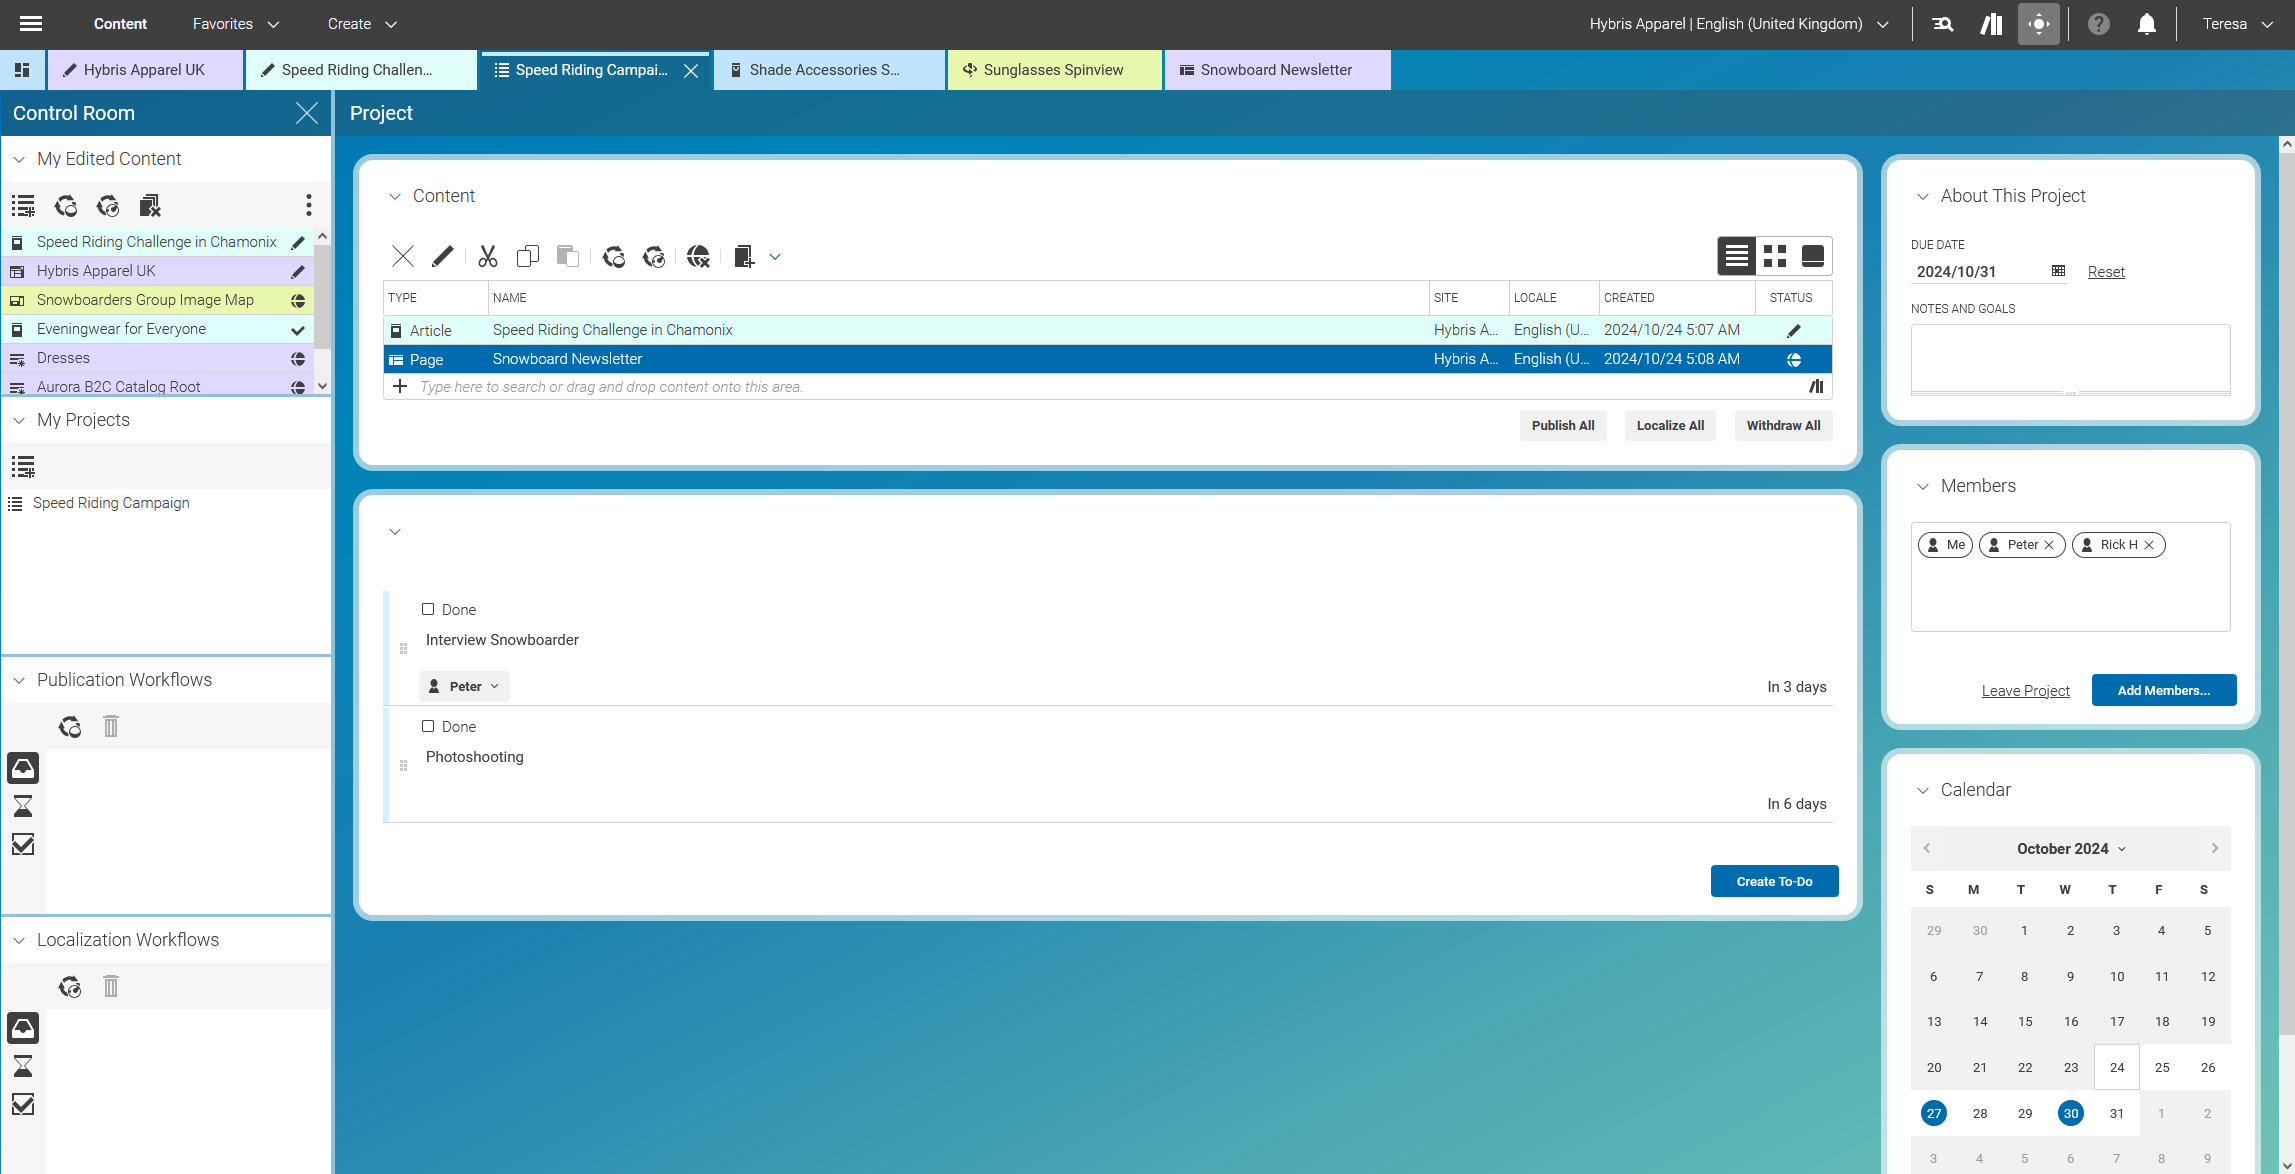Switch to the Sunglasses Spinview tab
Image resolution: width=2295 pixels, height=1174 pixels.
(1053, 70)
